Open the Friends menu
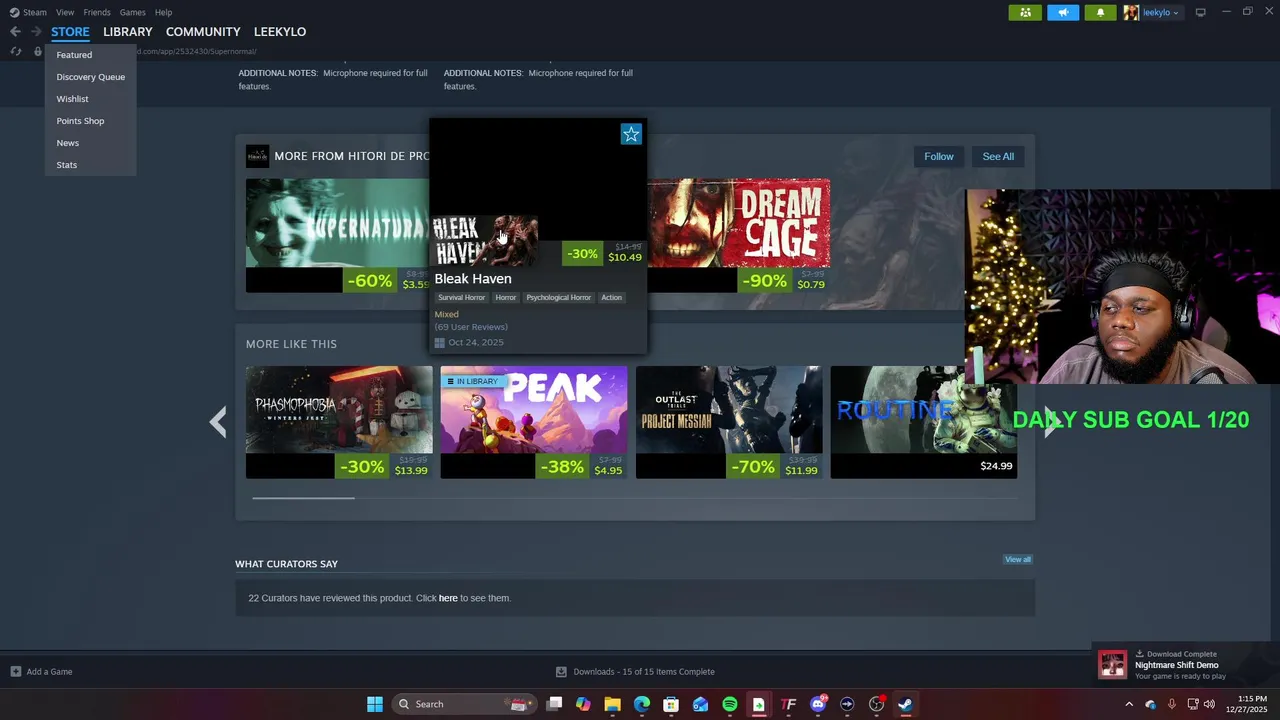This screenshot has width=1280, height=720. 97,12
